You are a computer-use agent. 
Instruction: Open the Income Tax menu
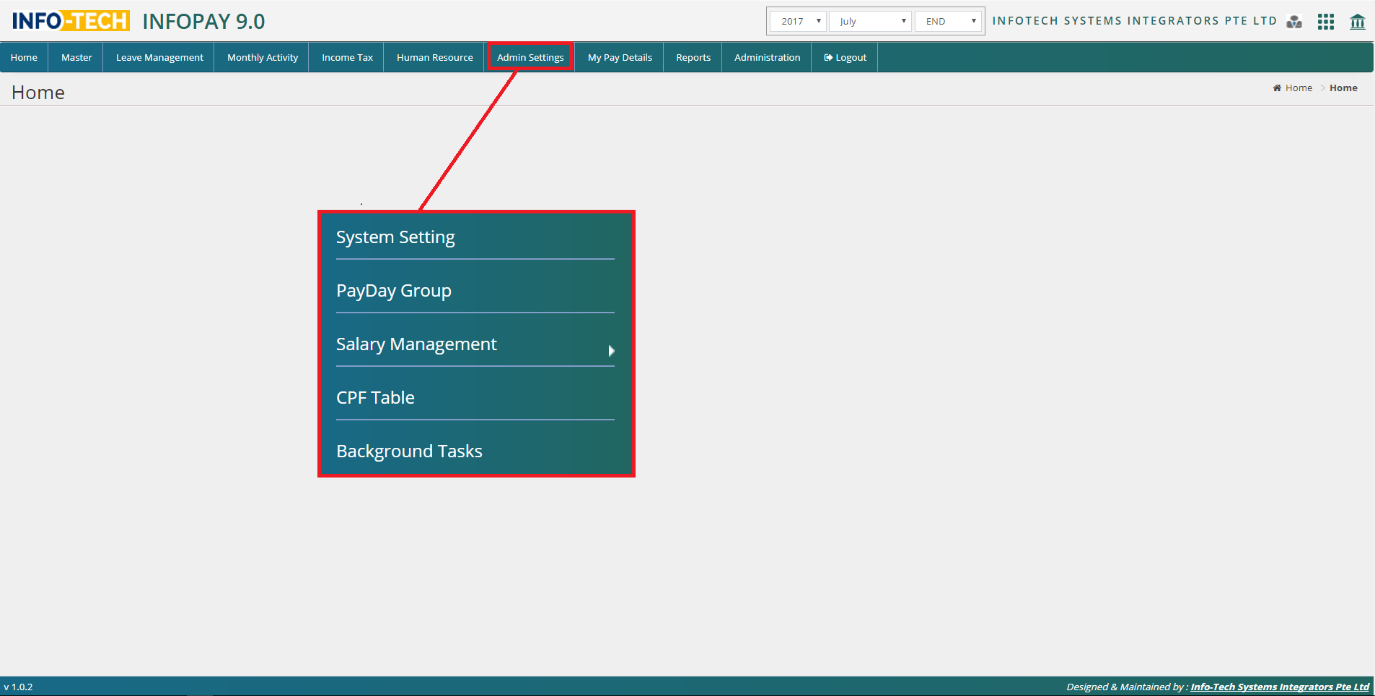[347, 58]
